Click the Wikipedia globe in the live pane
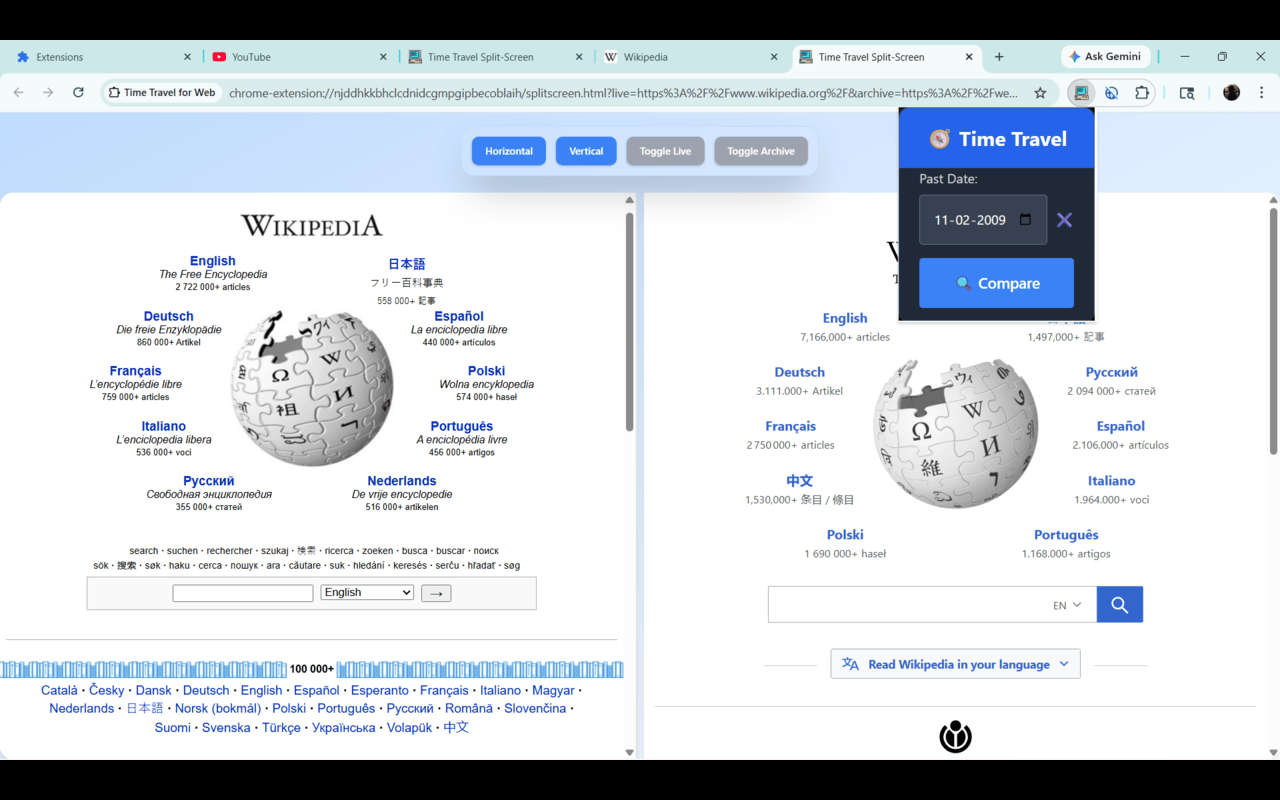 [x=956, y=433]
